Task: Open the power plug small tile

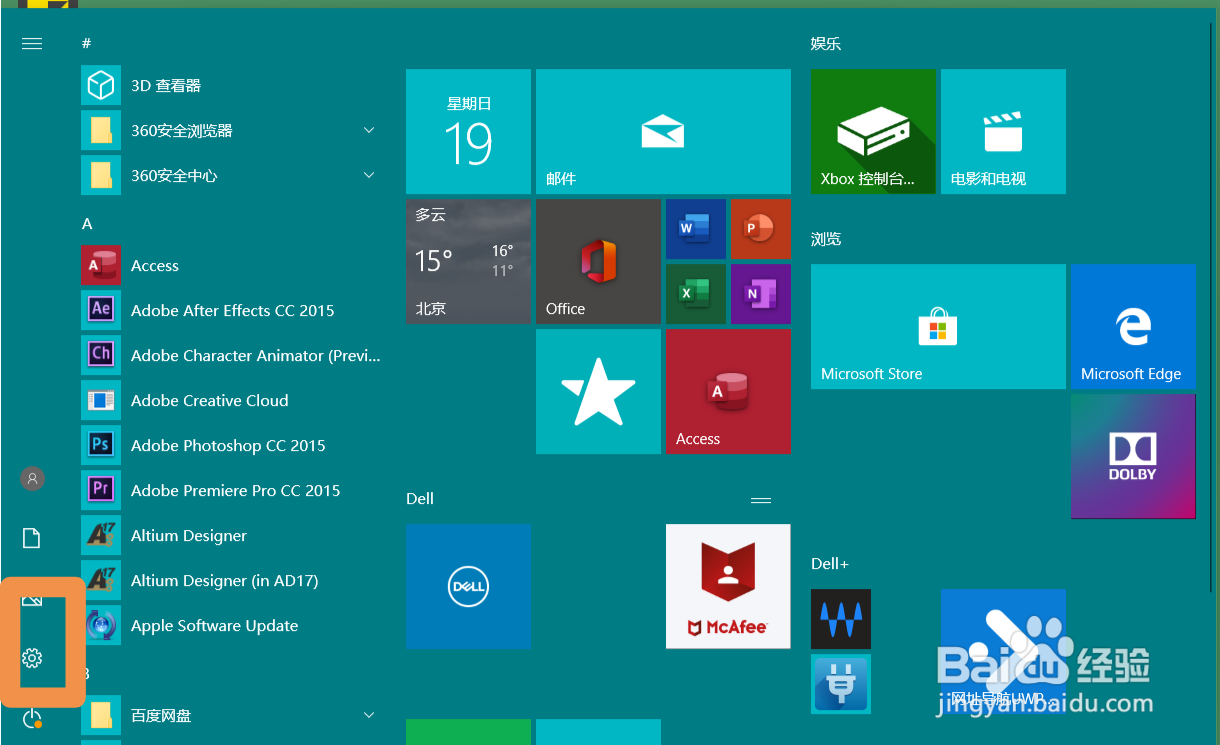Action: click(x=841, y=684)
